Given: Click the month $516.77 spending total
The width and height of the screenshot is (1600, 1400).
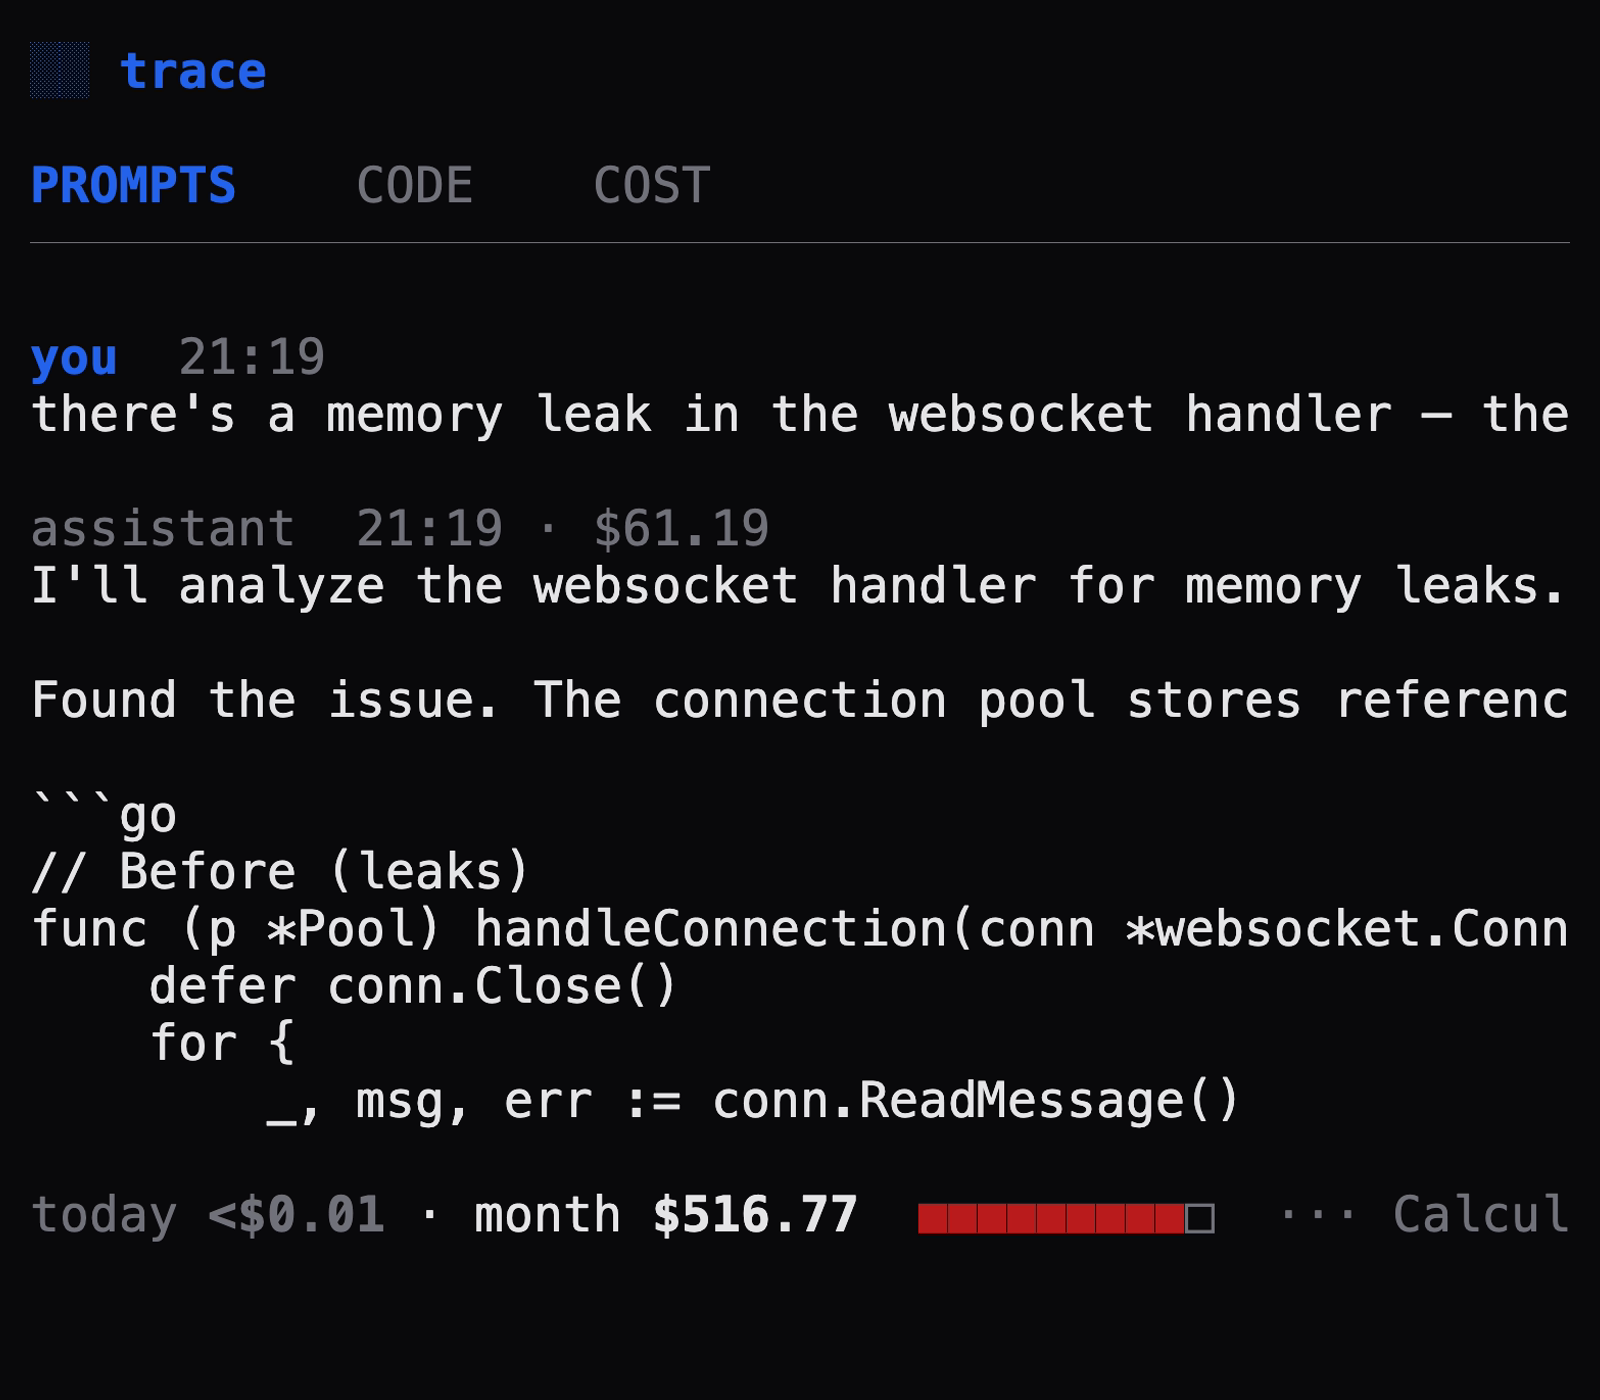Looking at the screenshot, I should (x=660, y=1215).
